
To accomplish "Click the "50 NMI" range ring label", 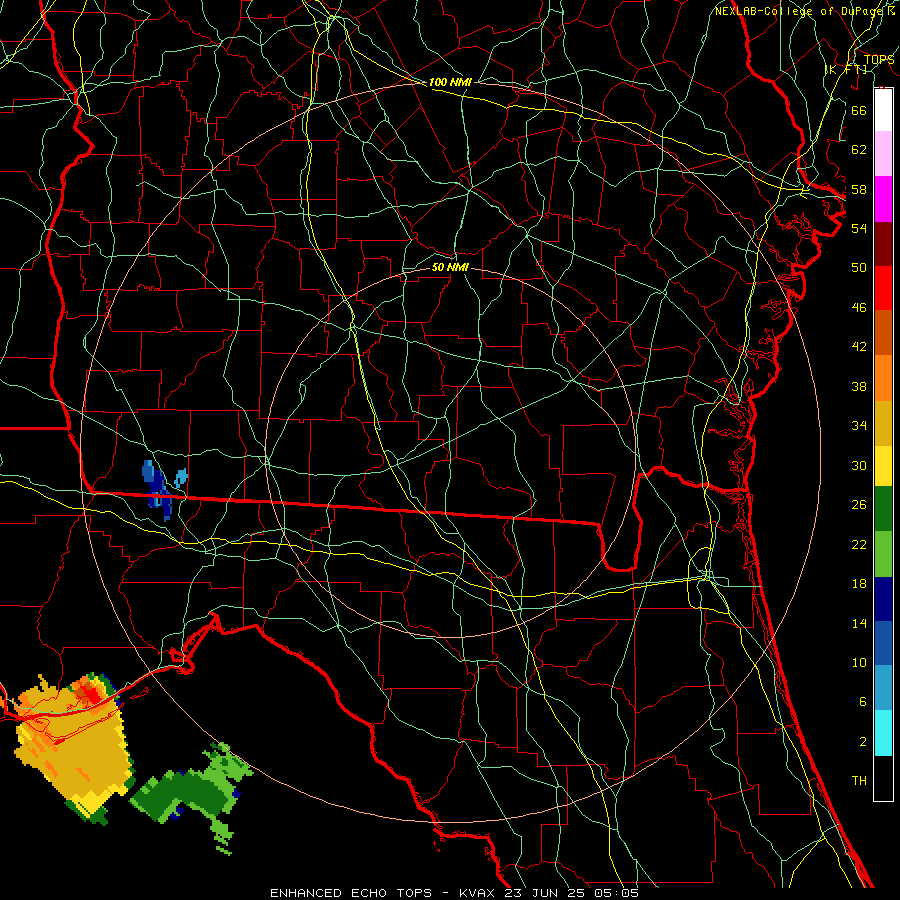I will pos(450,267).
